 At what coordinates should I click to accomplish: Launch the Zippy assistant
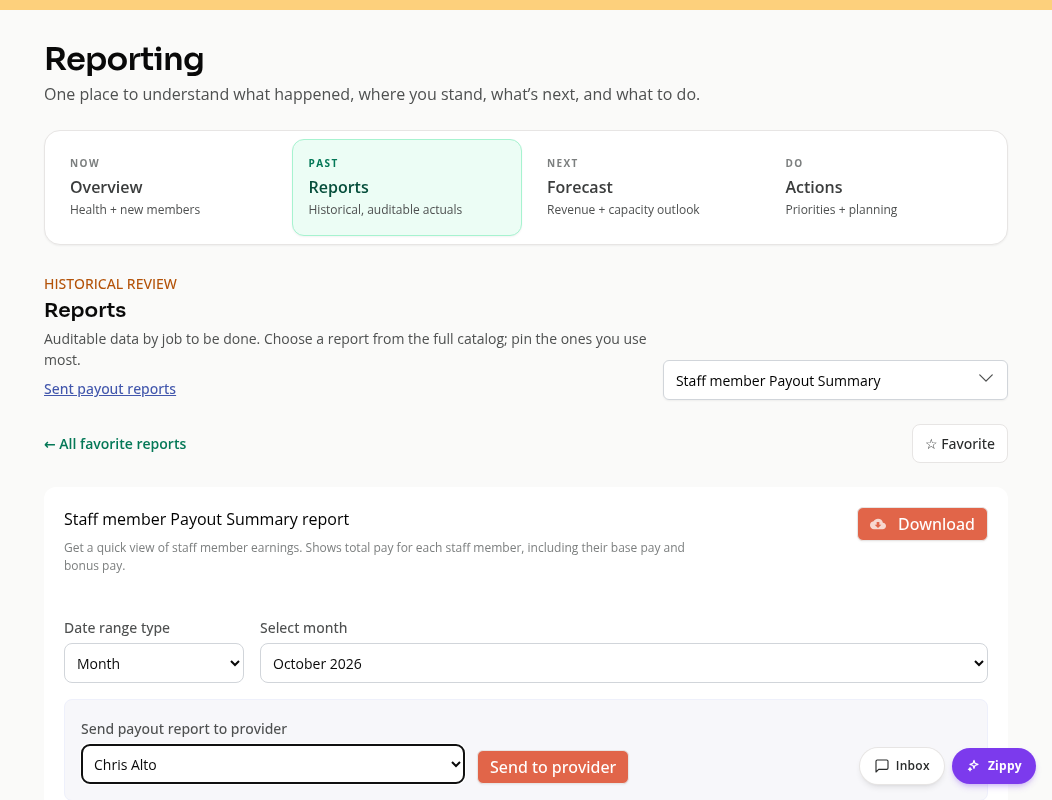click(x=994, y=766)
